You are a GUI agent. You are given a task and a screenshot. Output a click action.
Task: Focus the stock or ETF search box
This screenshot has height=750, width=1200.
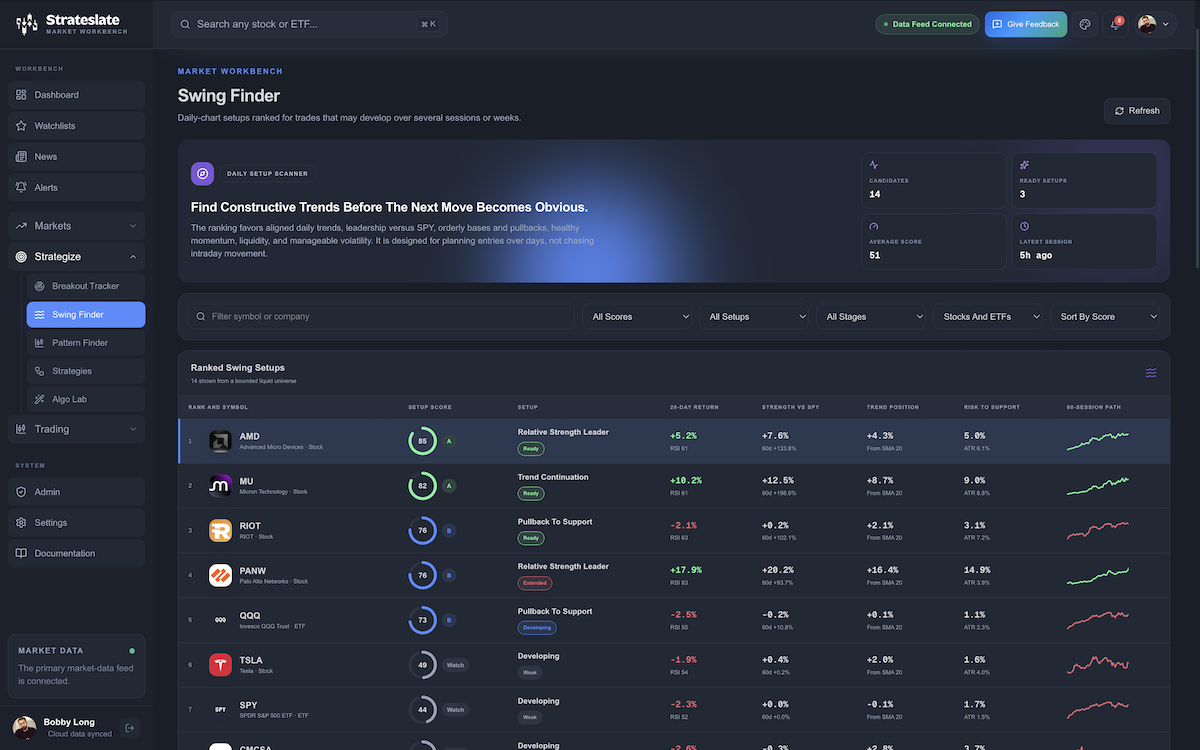[308, 24]
